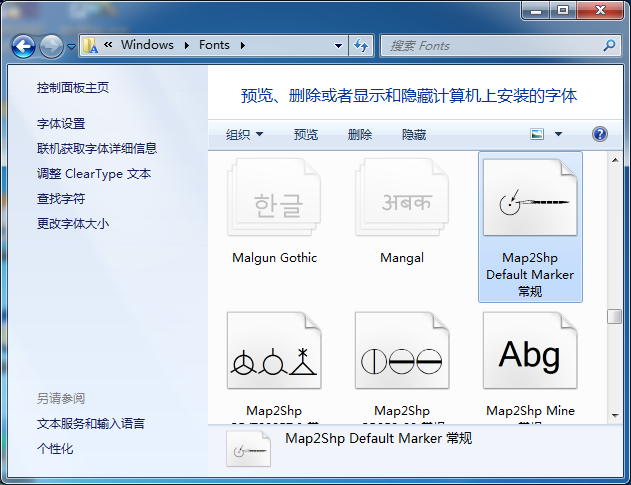The image size is (631, 485).
Task: Click the Fonts folder icon in address bar
Action: pos(90,45)
